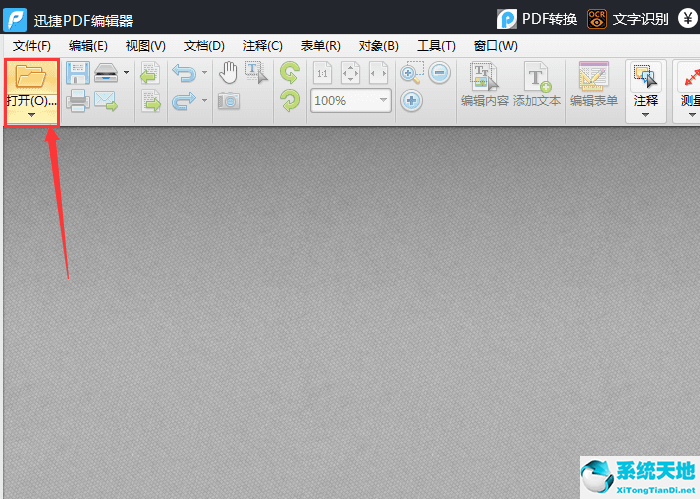
Task: Open the 文档(D) menu
Action: click(x=204, y=46)
